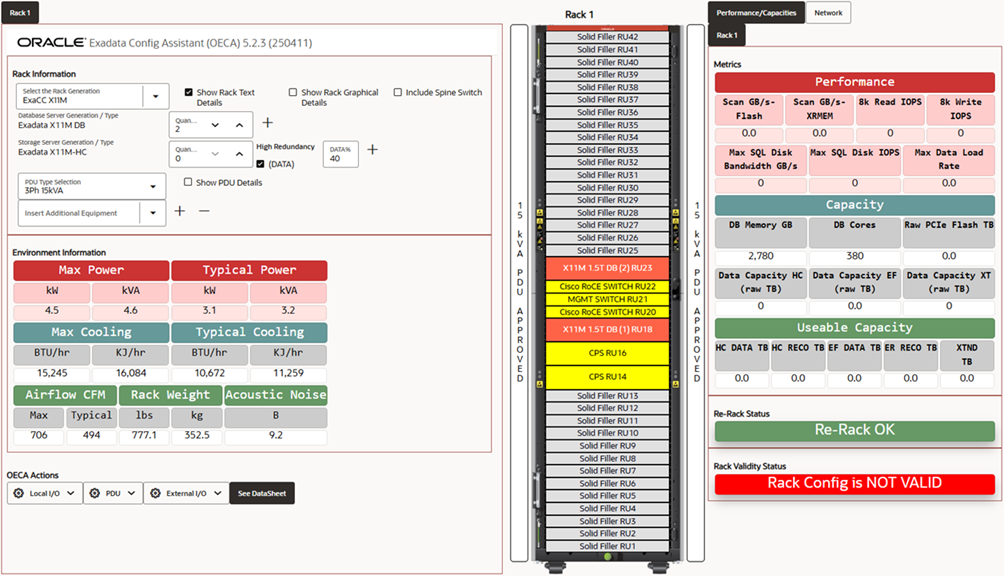This screenshot has width=1004, height=576.
Task: Enable Include Spine Switch checkbox
Action: click(x=398, y=92)
